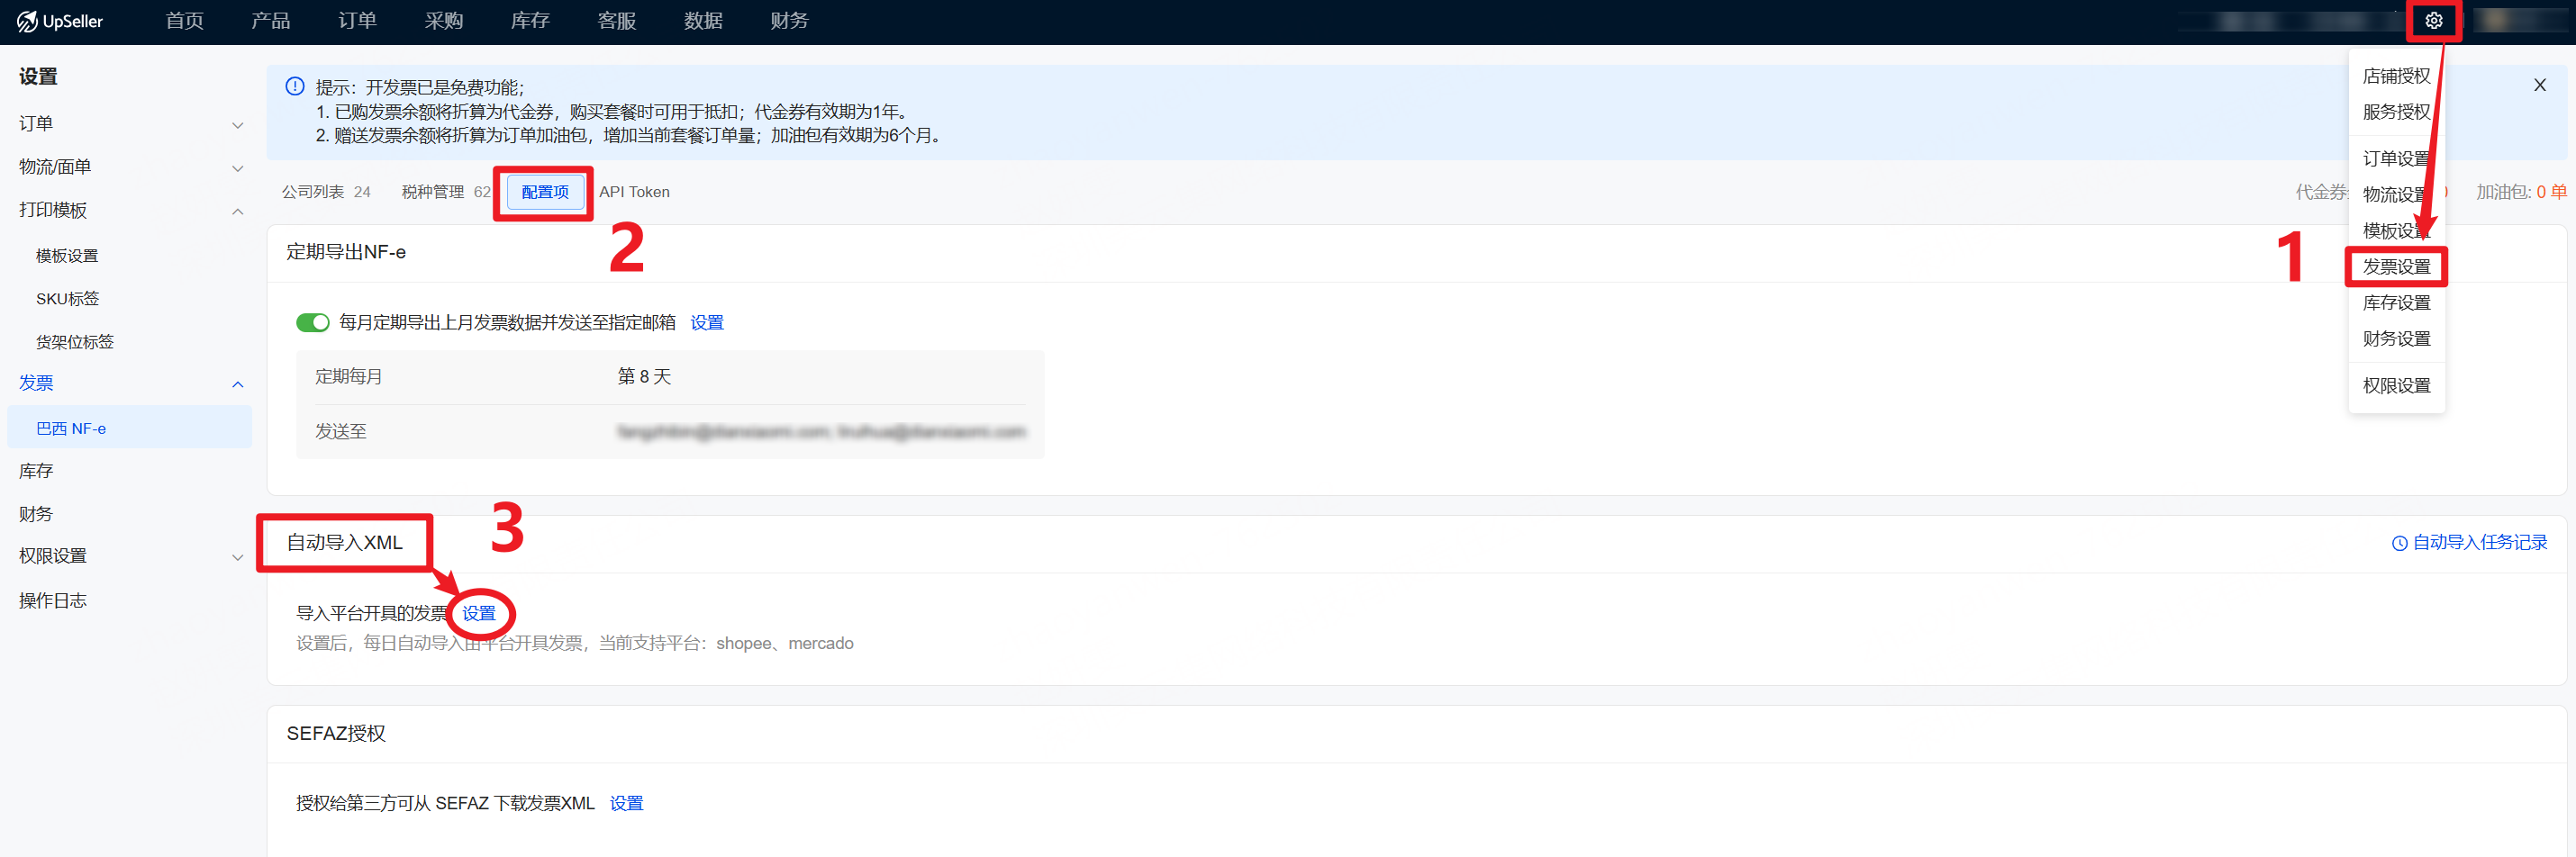Viewport: 2576px width, 857px height.
Task: Select 库存设置 from the settings dropdown
Action: tap(2396, 303)
